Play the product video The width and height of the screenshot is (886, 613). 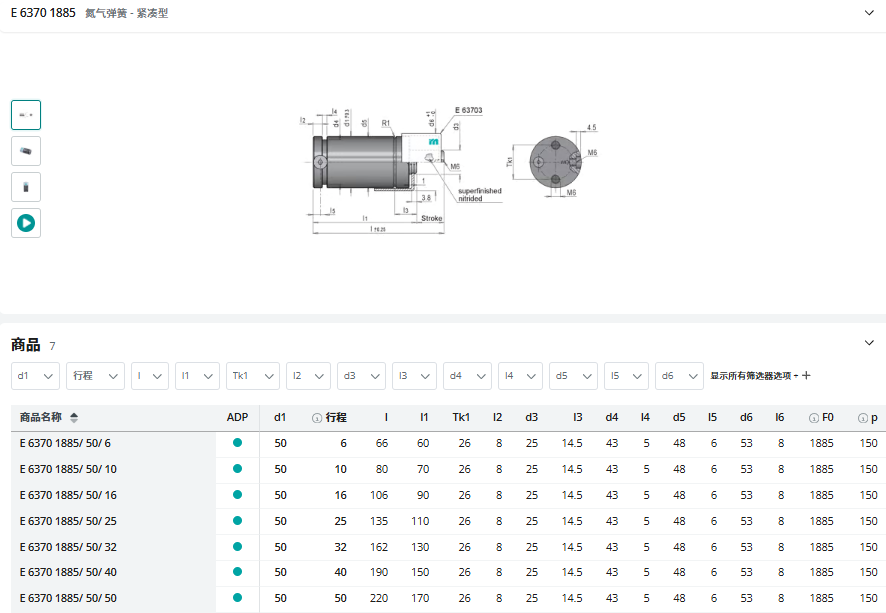tap(26, 223)
